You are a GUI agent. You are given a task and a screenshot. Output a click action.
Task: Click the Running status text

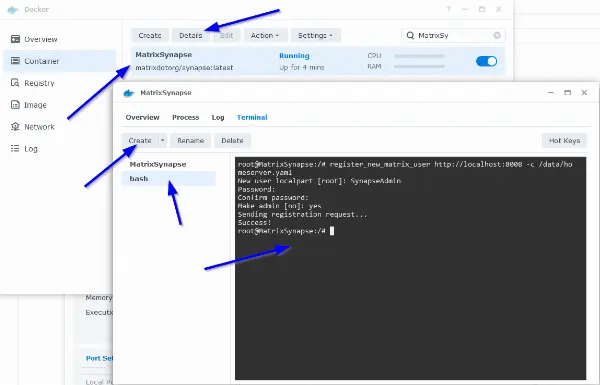click(294, 55)
